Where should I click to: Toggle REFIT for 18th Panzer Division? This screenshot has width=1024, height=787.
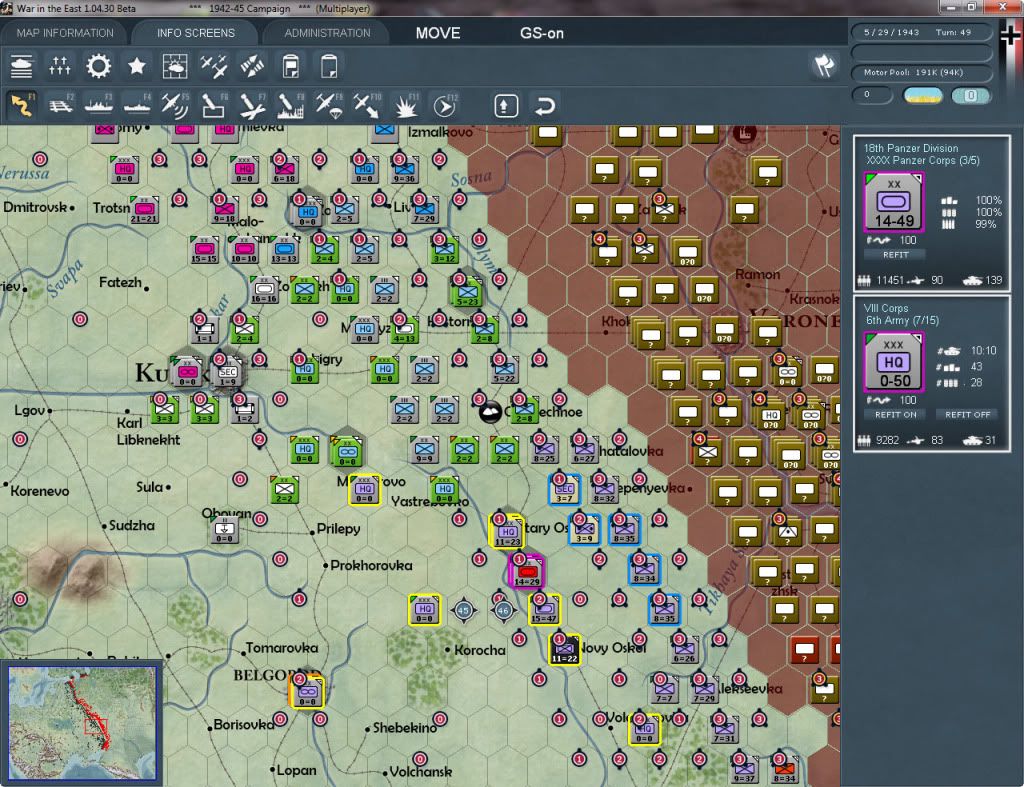(x=895, y=255)
